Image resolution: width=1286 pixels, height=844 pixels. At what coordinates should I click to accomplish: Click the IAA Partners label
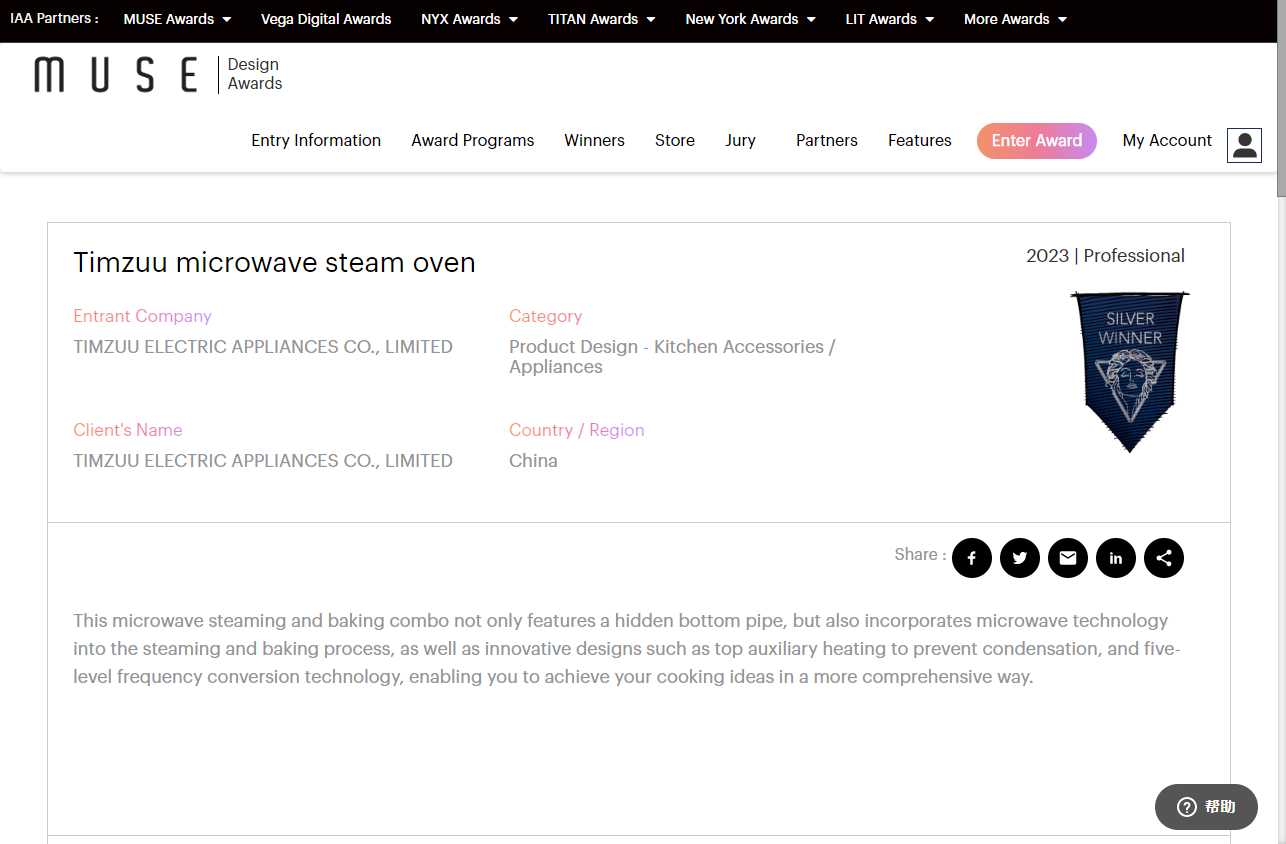pos(54,18)
